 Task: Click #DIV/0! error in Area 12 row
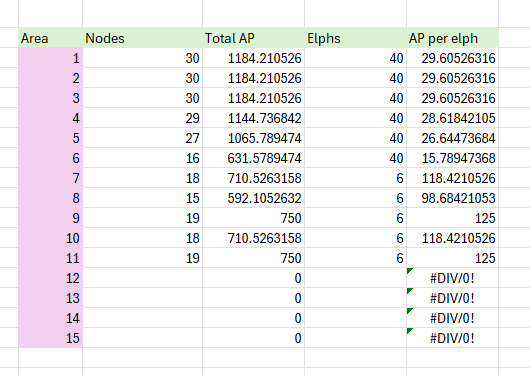[453, 278]
